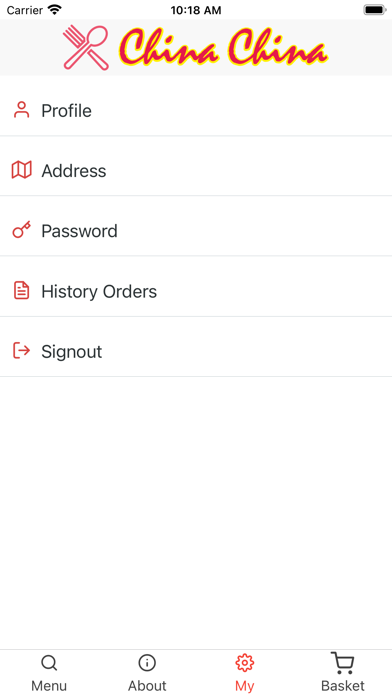Go to the Basket tab
The width and height of the screenshot is (392, 696).
point(343,672)
